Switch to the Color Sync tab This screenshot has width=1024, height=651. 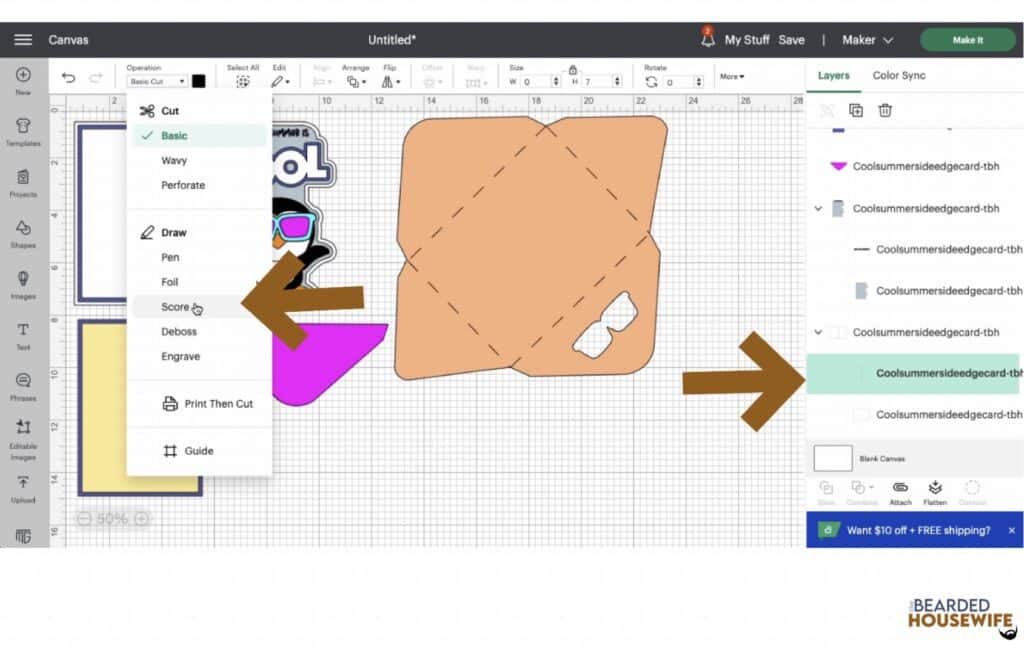pyautogui.click(x=899, y=76)
